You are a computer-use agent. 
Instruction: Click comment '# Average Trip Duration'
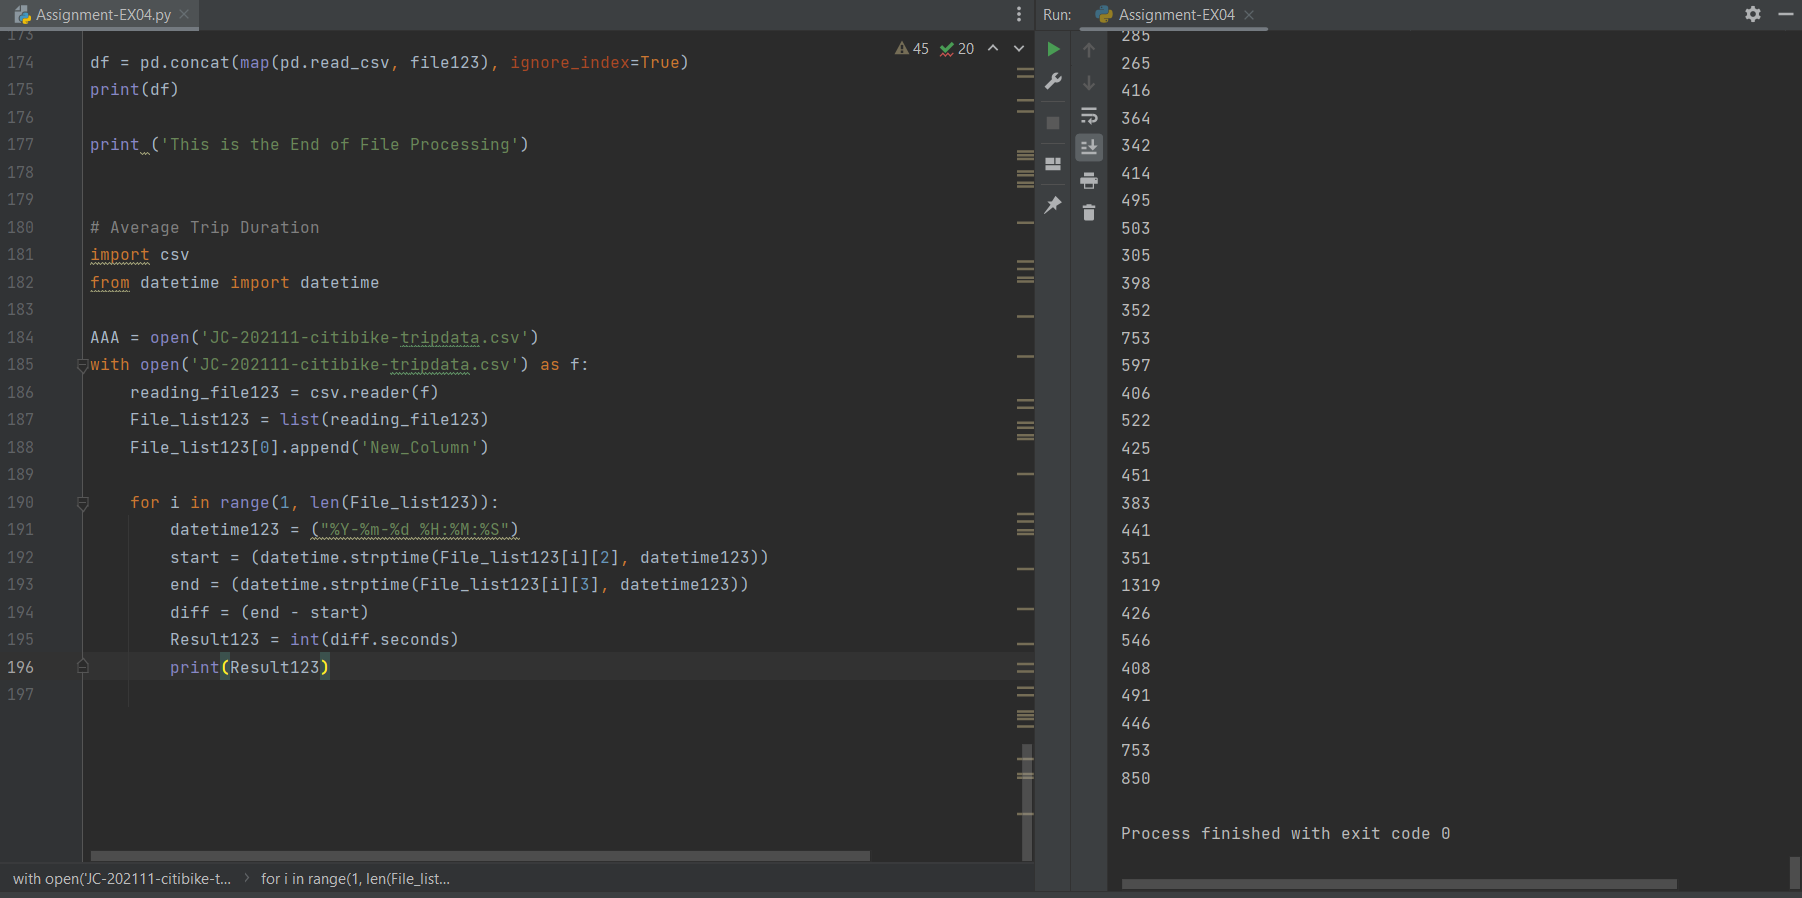click(x=205, y=228)
